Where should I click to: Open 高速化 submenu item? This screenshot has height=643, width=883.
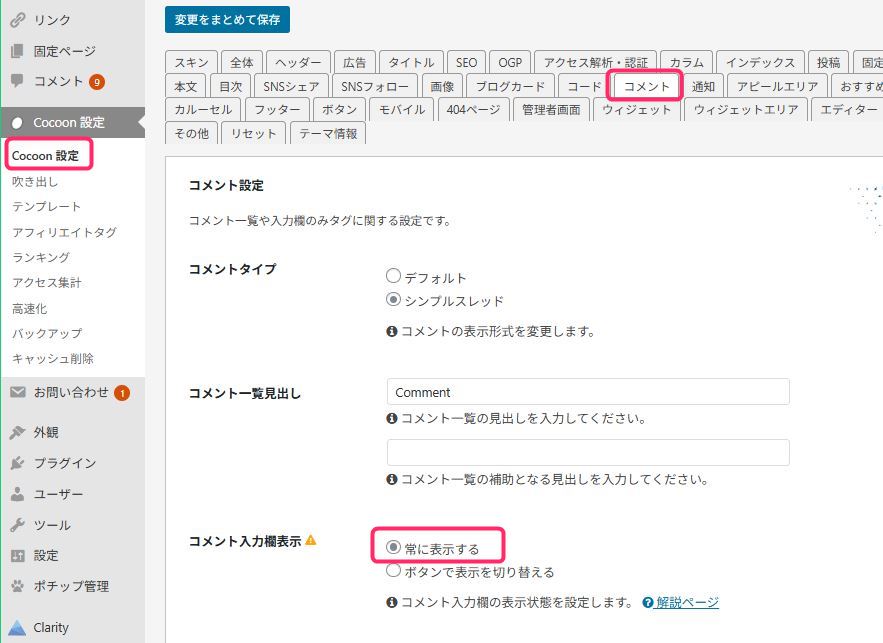[x=29, y=309]
